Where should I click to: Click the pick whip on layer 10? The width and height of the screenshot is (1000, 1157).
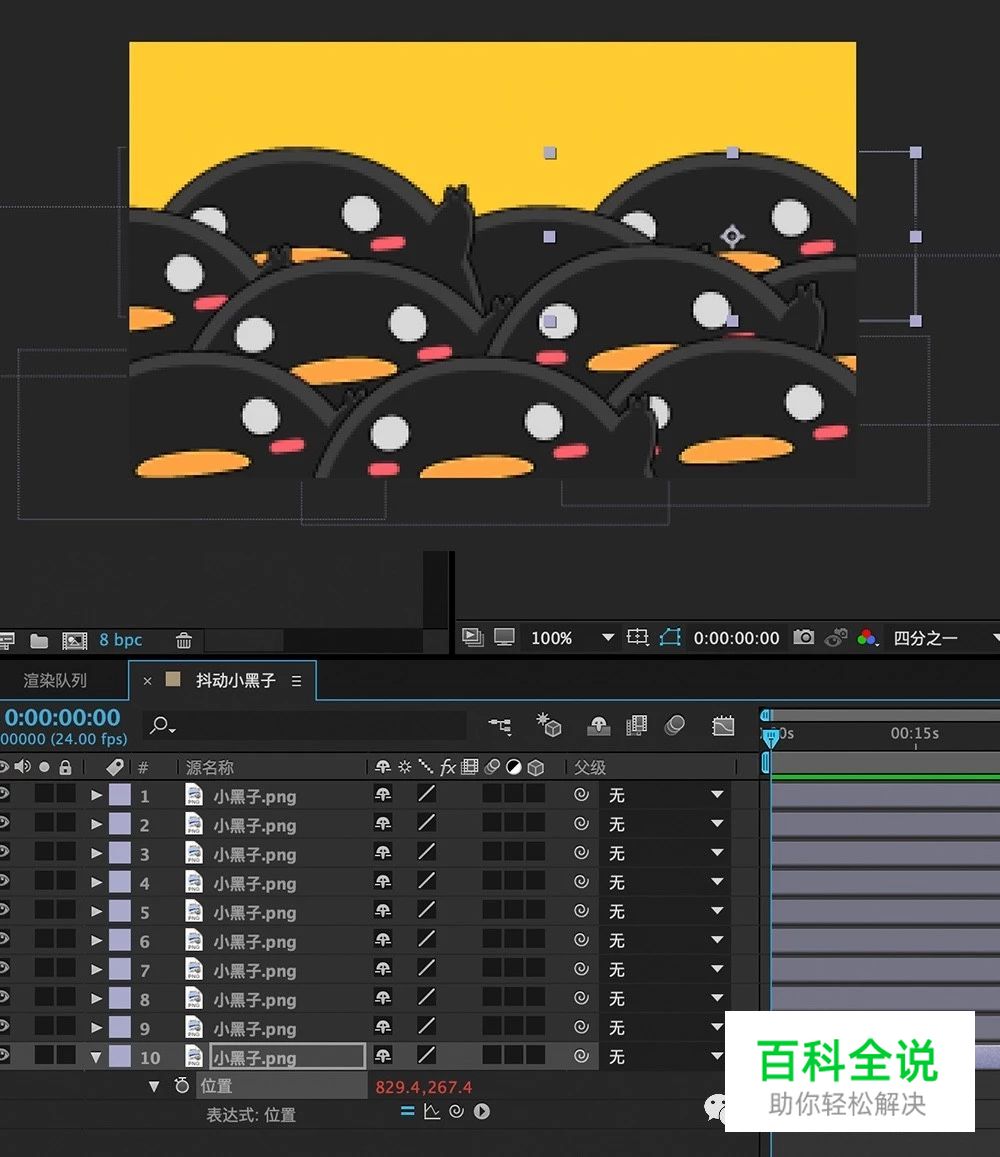pyautogui.click(x=582, y=1055)
